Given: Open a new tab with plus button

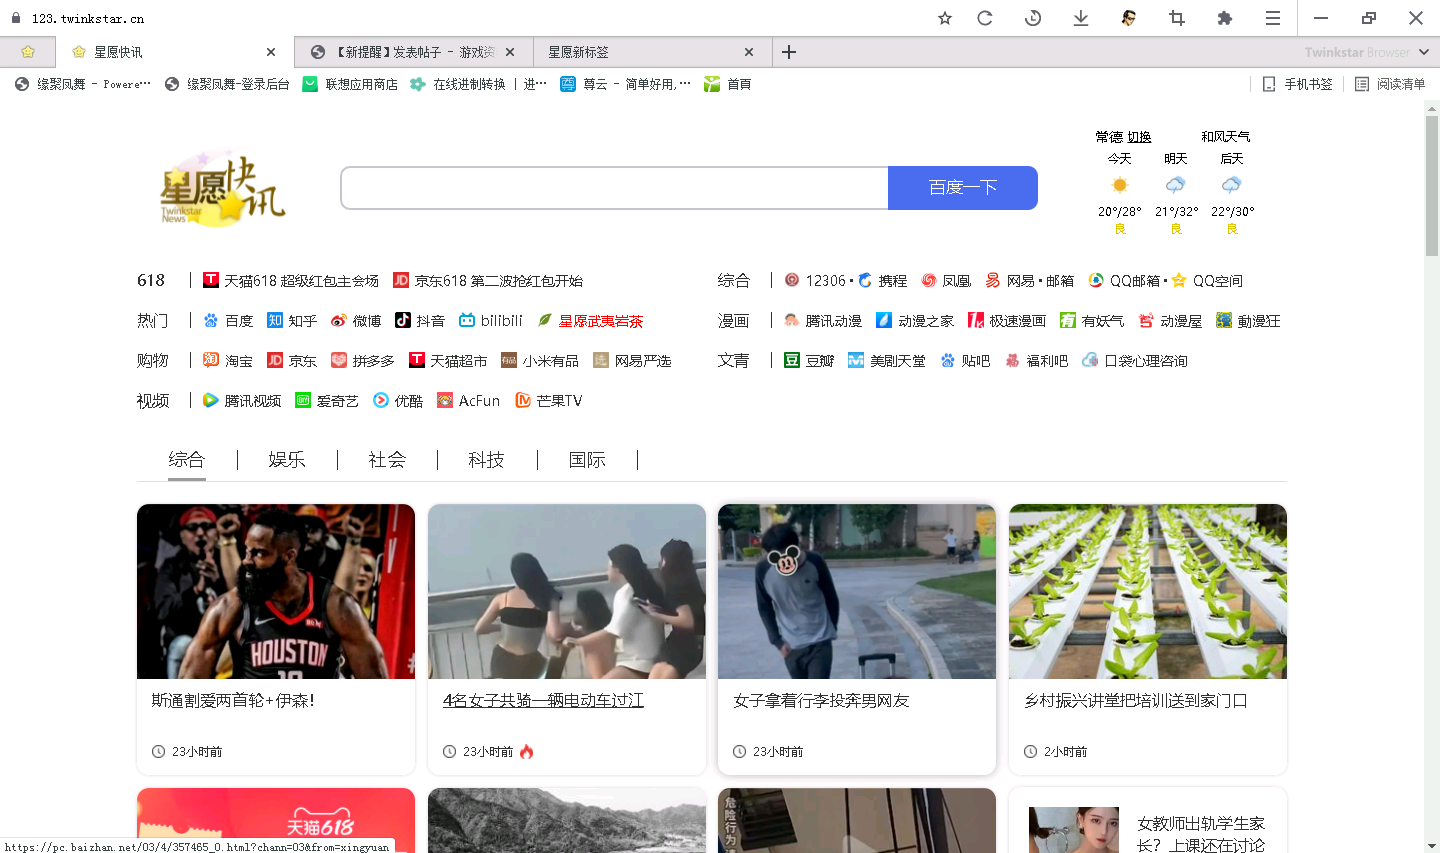Looking at the screenshot, I should click(x=789, y=52).
